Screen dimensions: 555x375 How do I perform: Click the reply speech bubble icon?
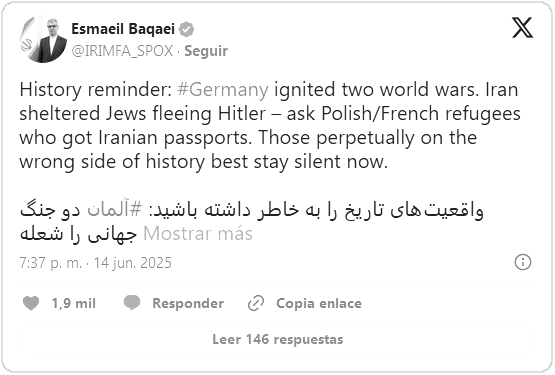click(132, 303)
